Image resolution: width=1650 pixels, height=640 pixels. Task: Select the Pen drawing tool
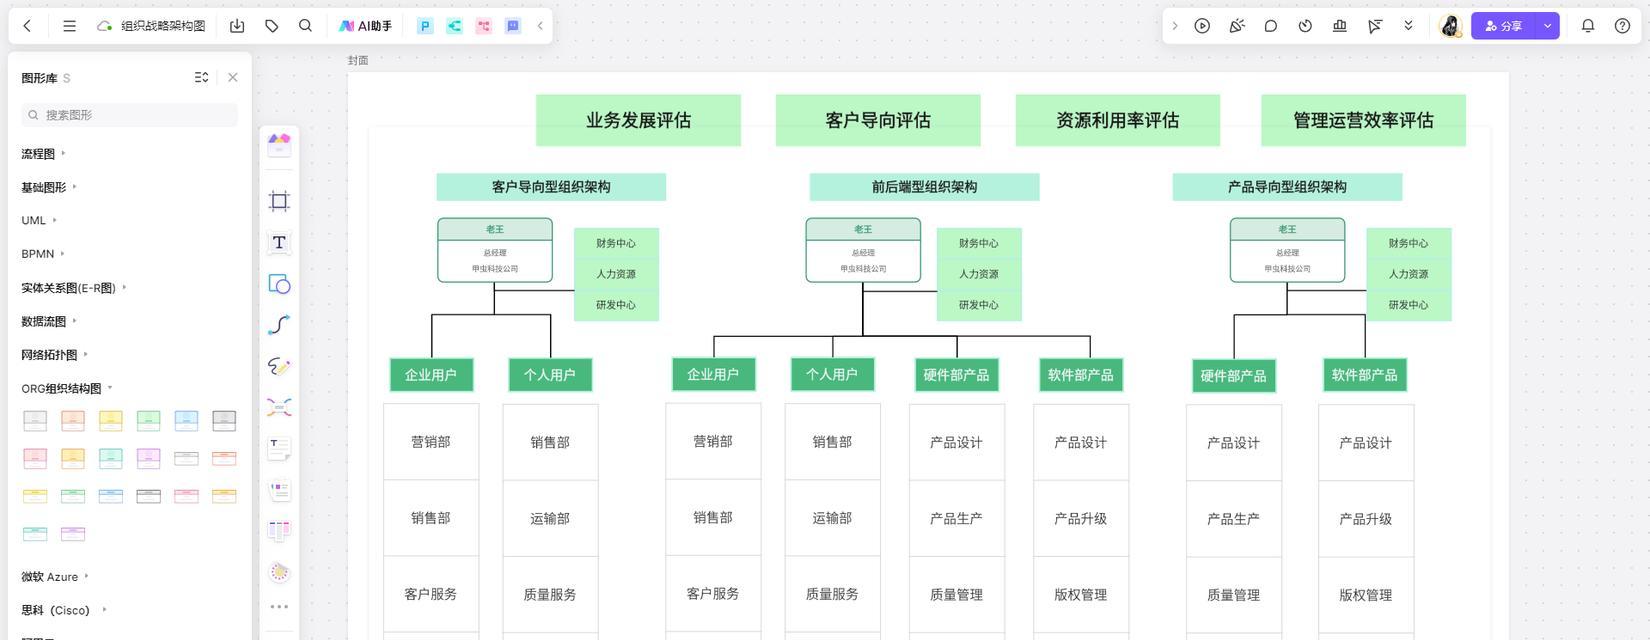pyautogui.click(x=279, y=366)
